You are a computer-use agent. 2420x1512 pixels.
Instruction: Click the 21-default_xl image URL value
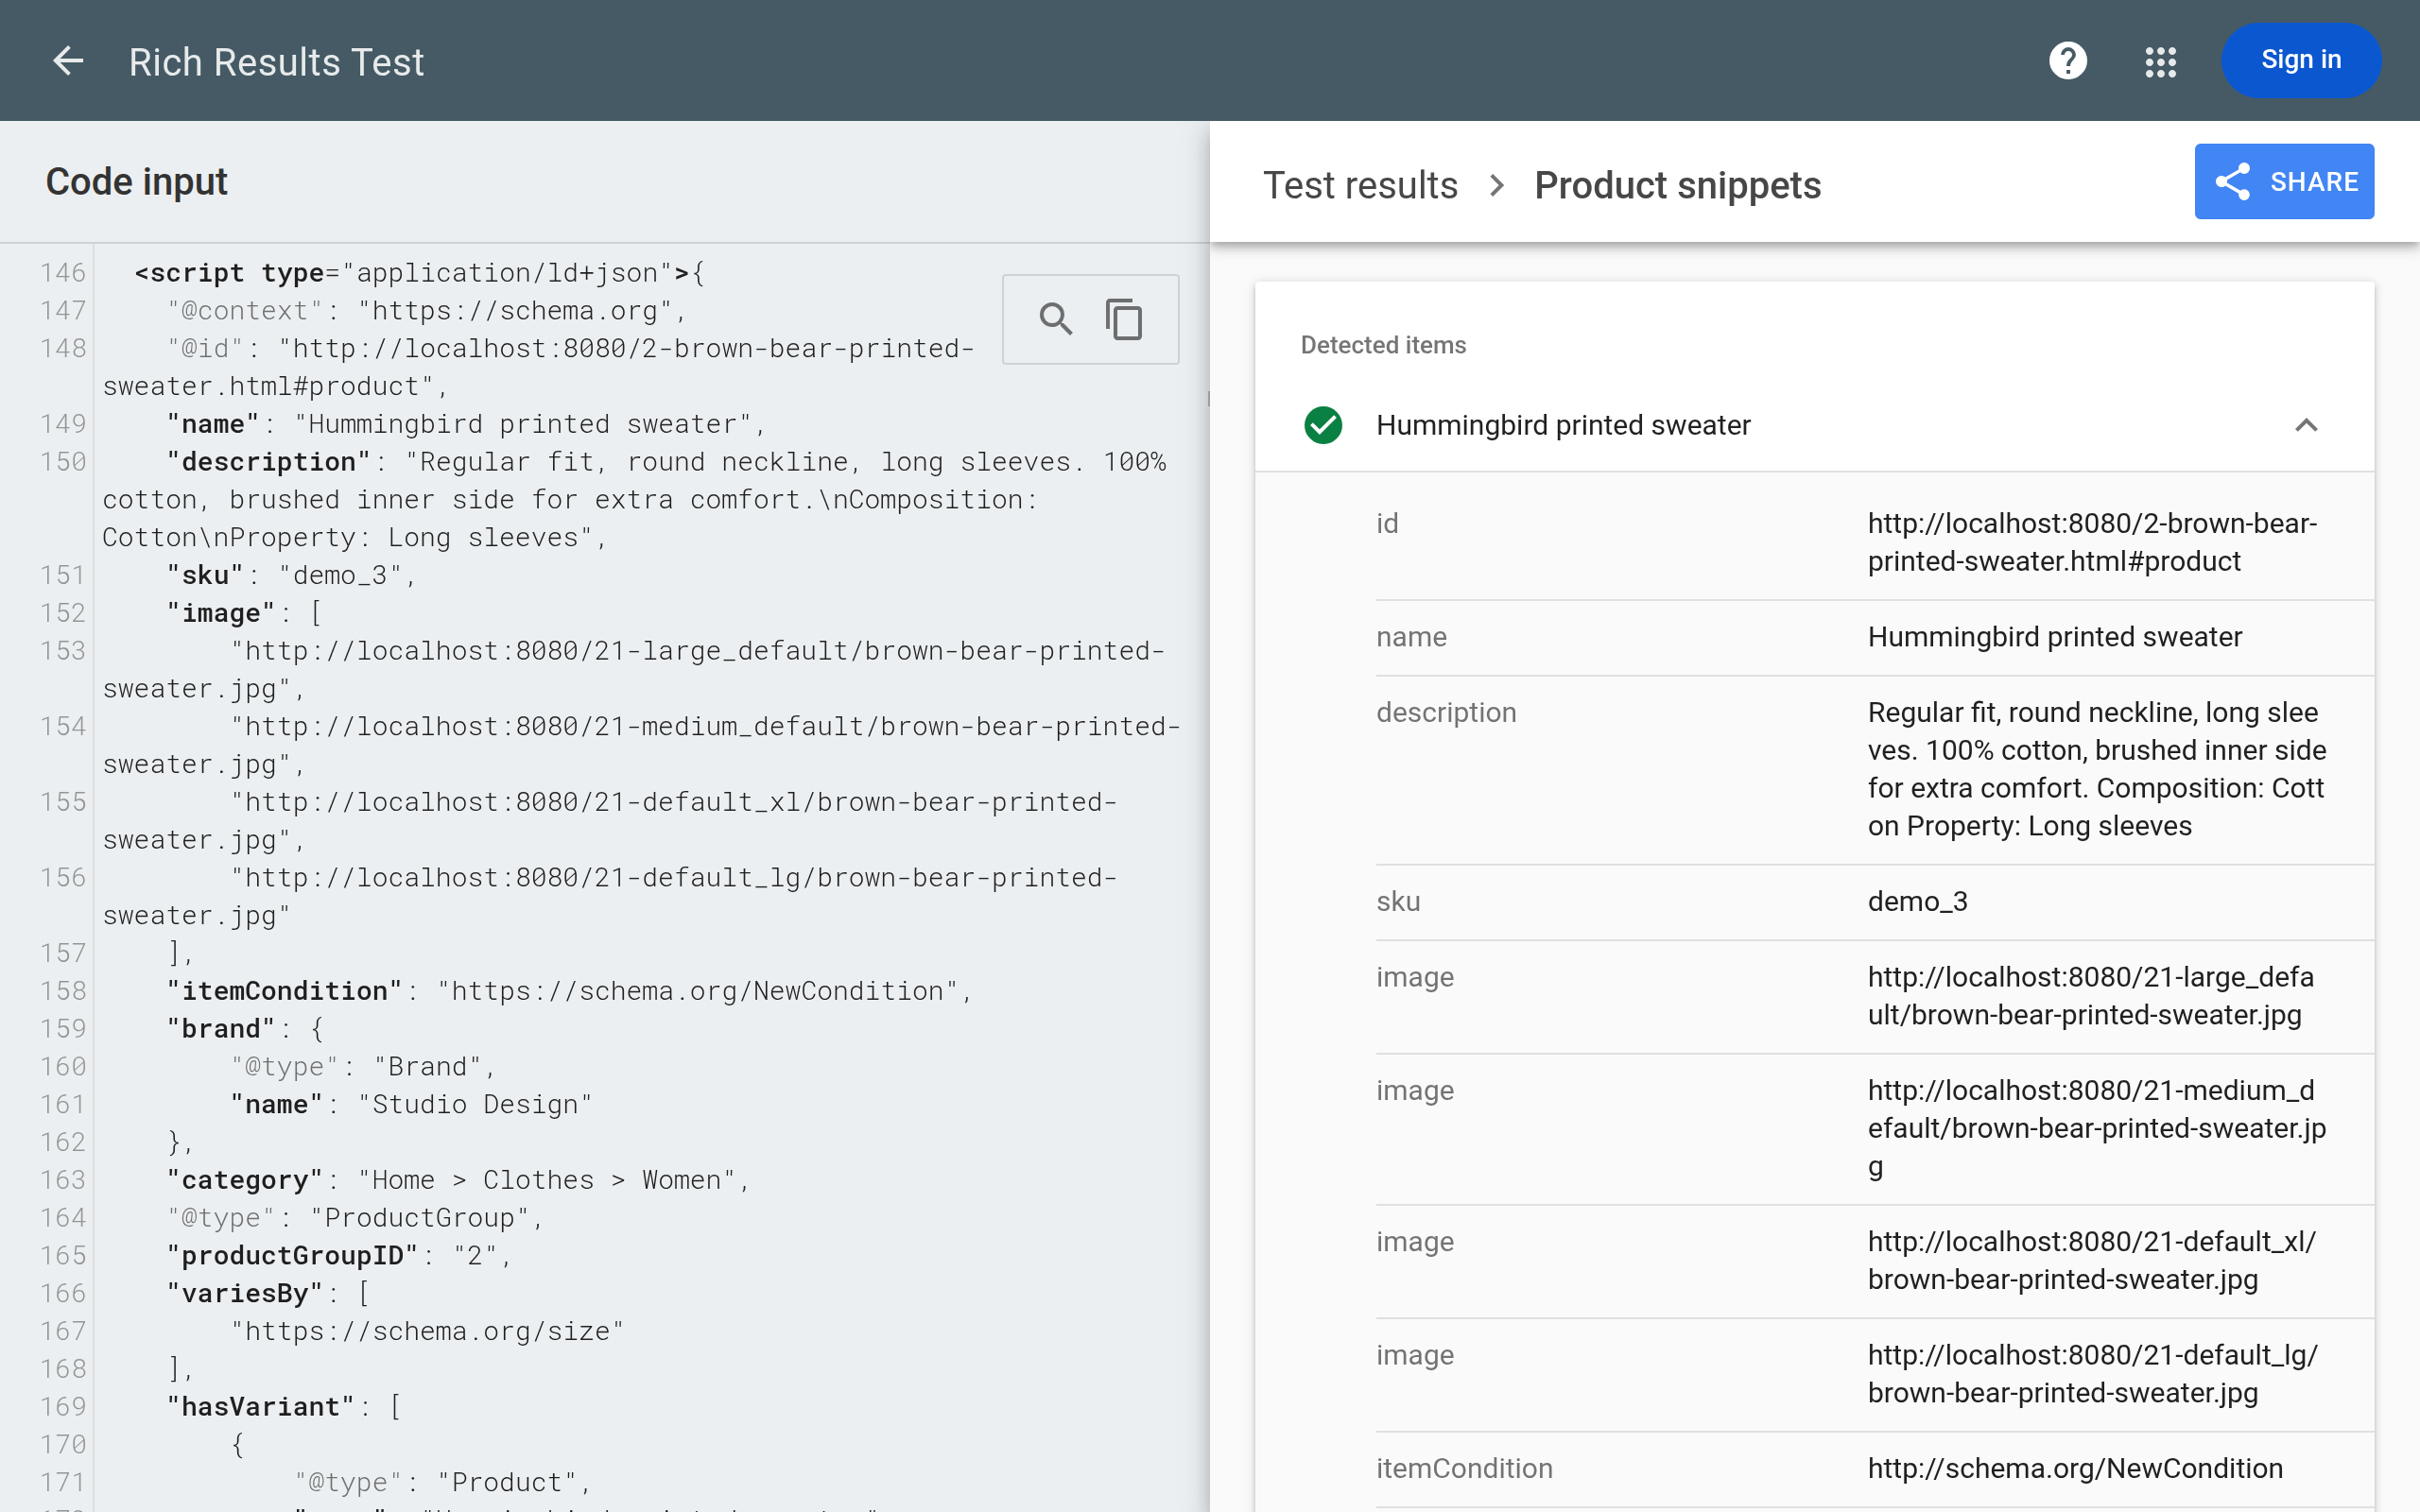pyautogui.click(x=2091, y=1260)
